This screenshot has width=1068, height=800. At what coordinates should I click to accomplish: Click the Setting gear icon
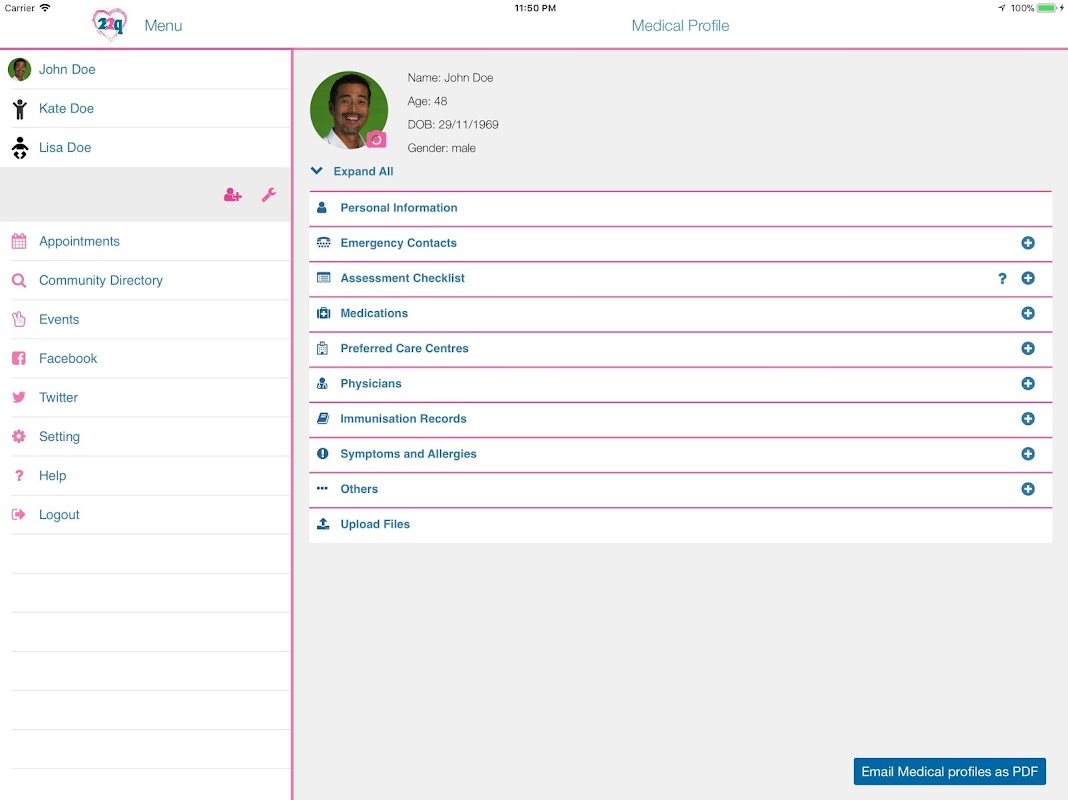point(19,436)
